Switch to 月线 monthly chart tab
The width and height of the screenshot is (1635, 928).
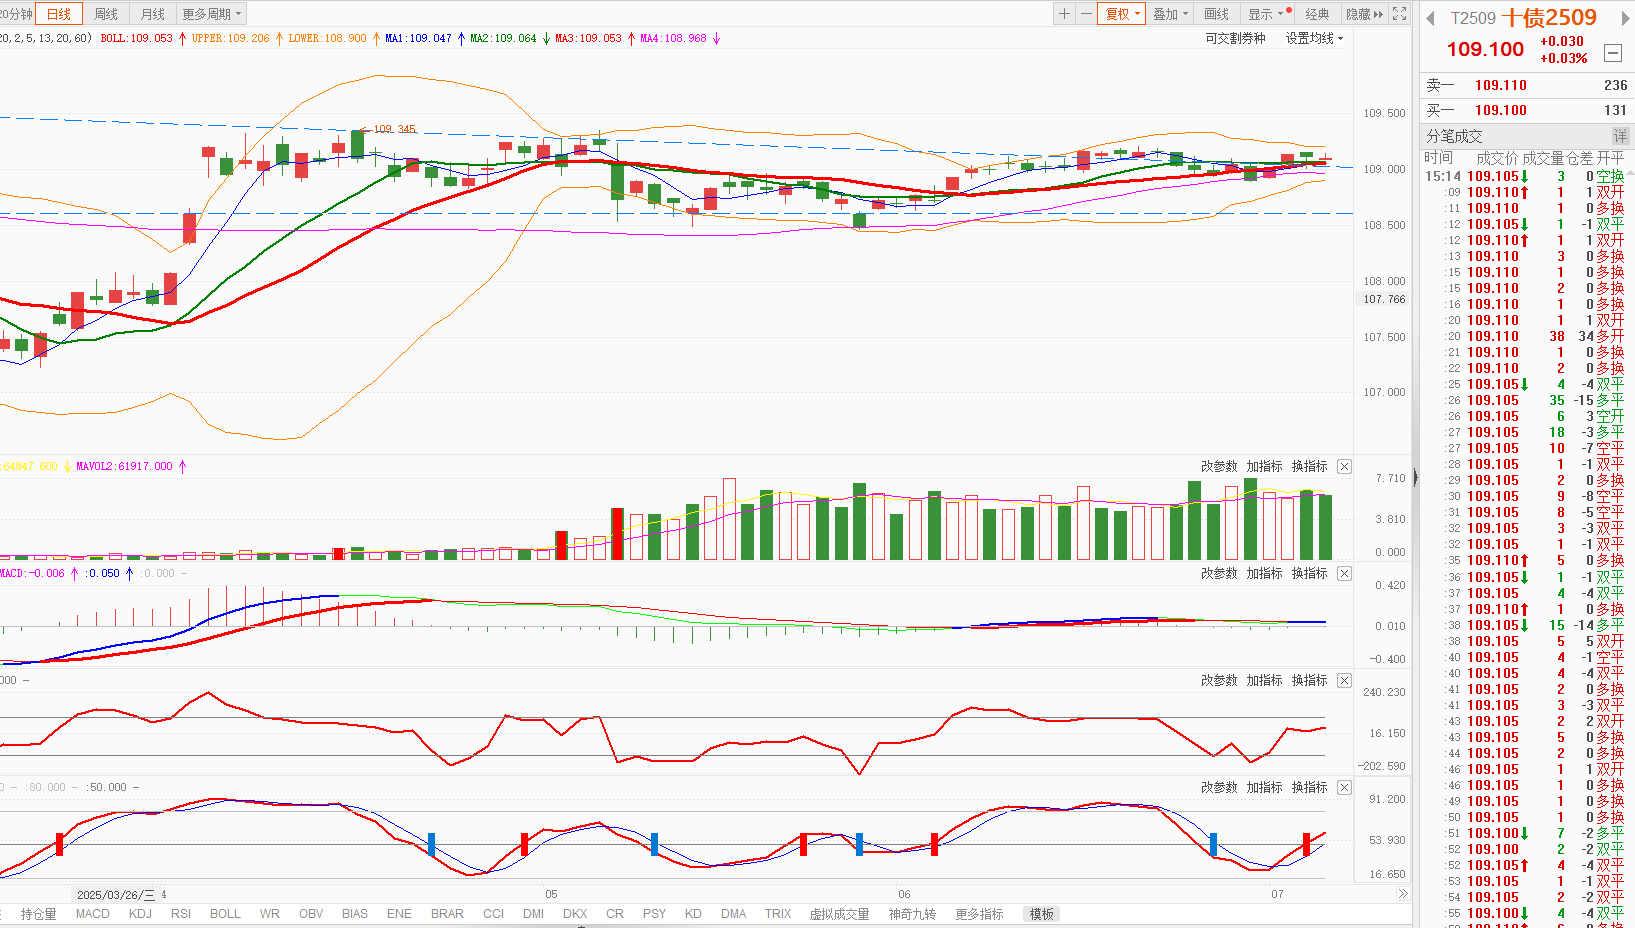tap(153, 14)
